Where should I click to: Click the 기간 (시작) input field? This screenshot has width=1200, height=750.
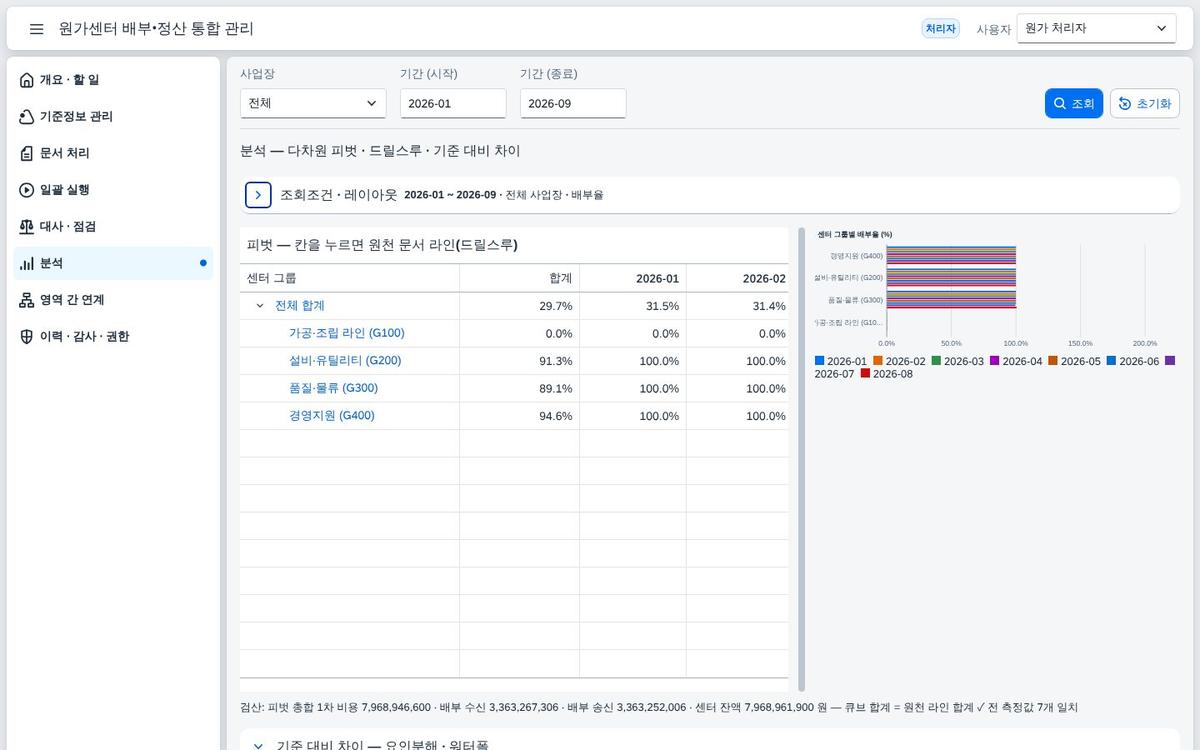(453, 104)
